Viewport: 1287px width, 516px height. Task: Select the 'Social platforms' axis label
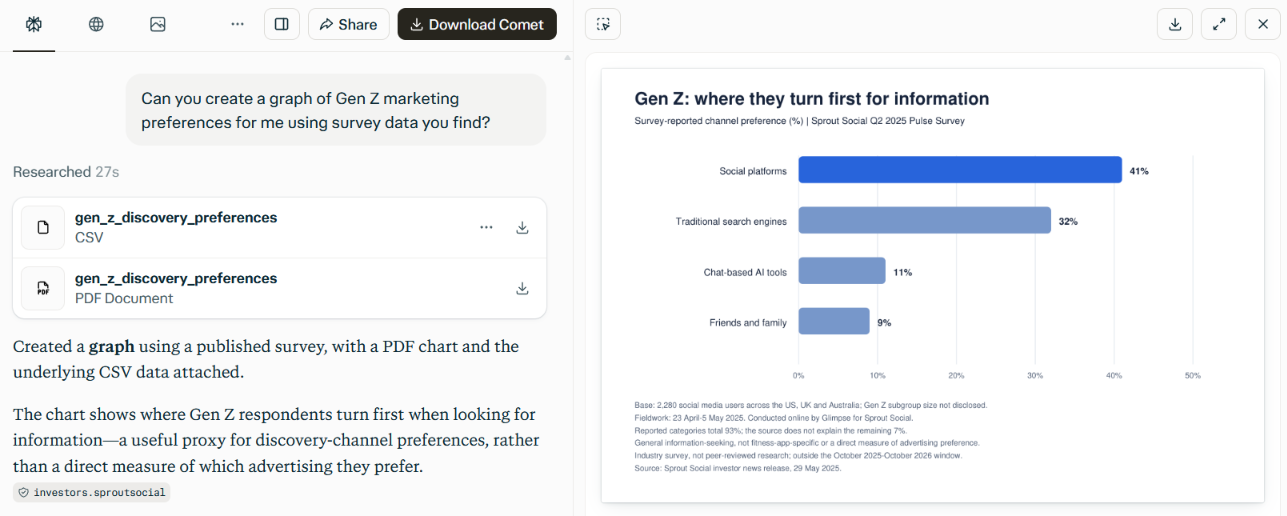coord(753,171)
